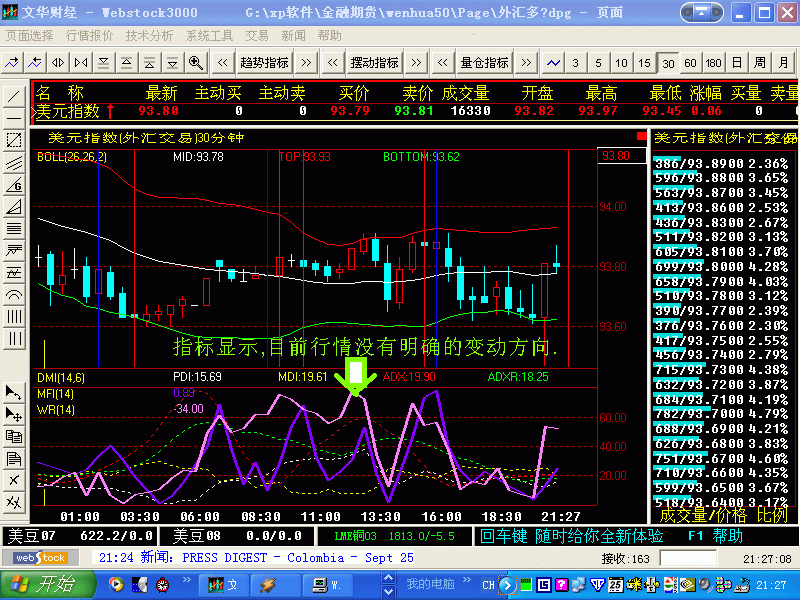Toggle the 30-minute period button
The width and height of the screenshot is (800, 600).
coord(668,63)
